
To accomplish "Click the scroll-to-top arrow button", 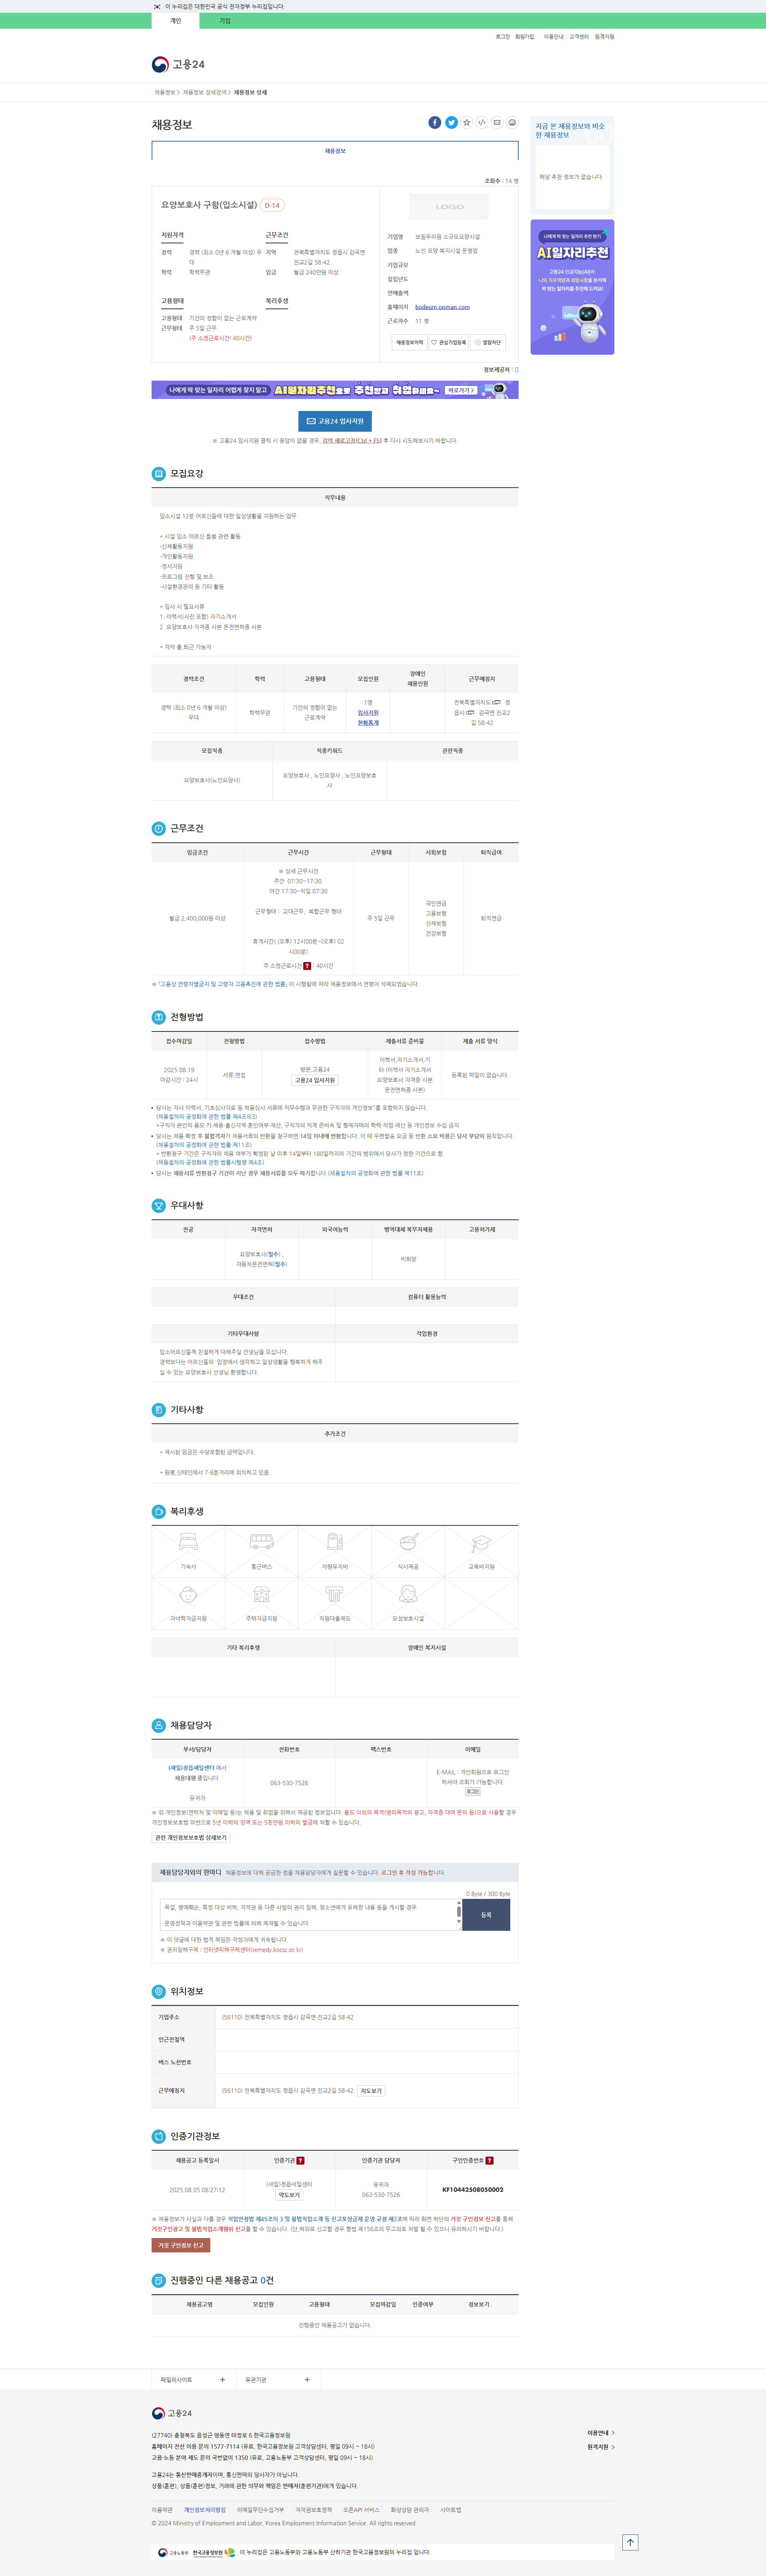I will [x=630, y=2542].
